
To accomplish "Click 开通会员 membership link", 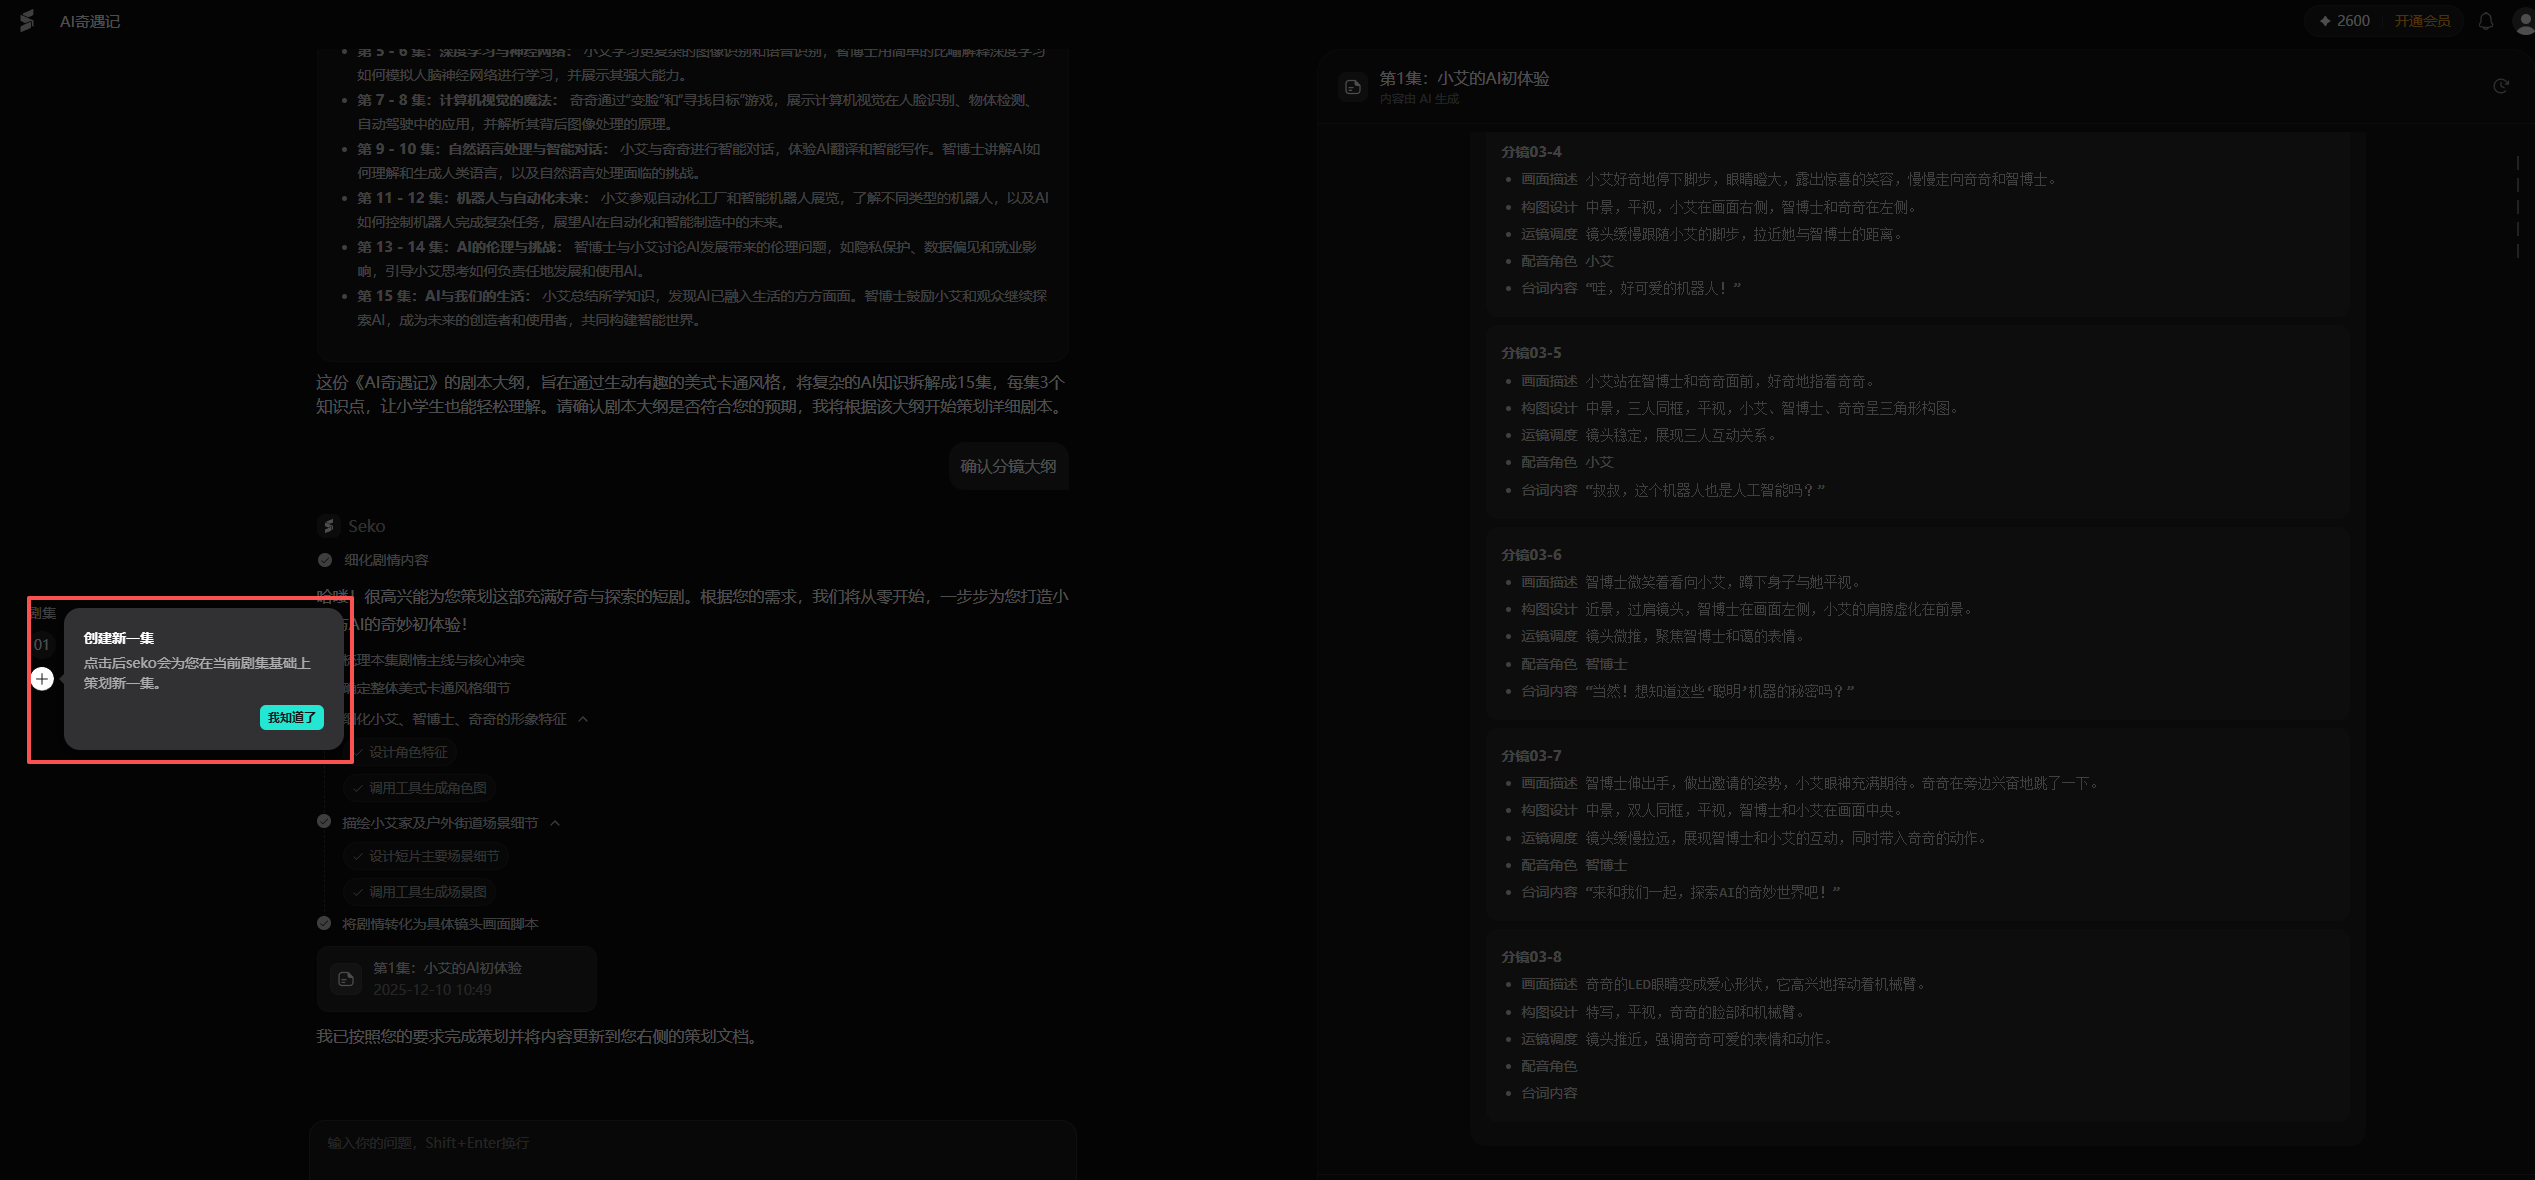I will coord(2421,21).
